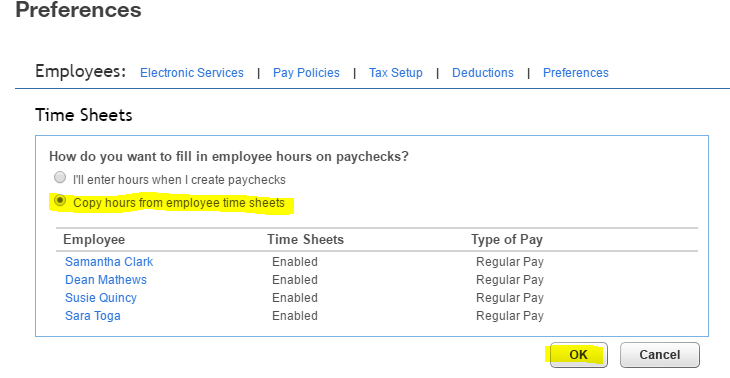This screenshot has width=730, height=378.
Task: Click the Preferences page title
Action: click(78, 10)
